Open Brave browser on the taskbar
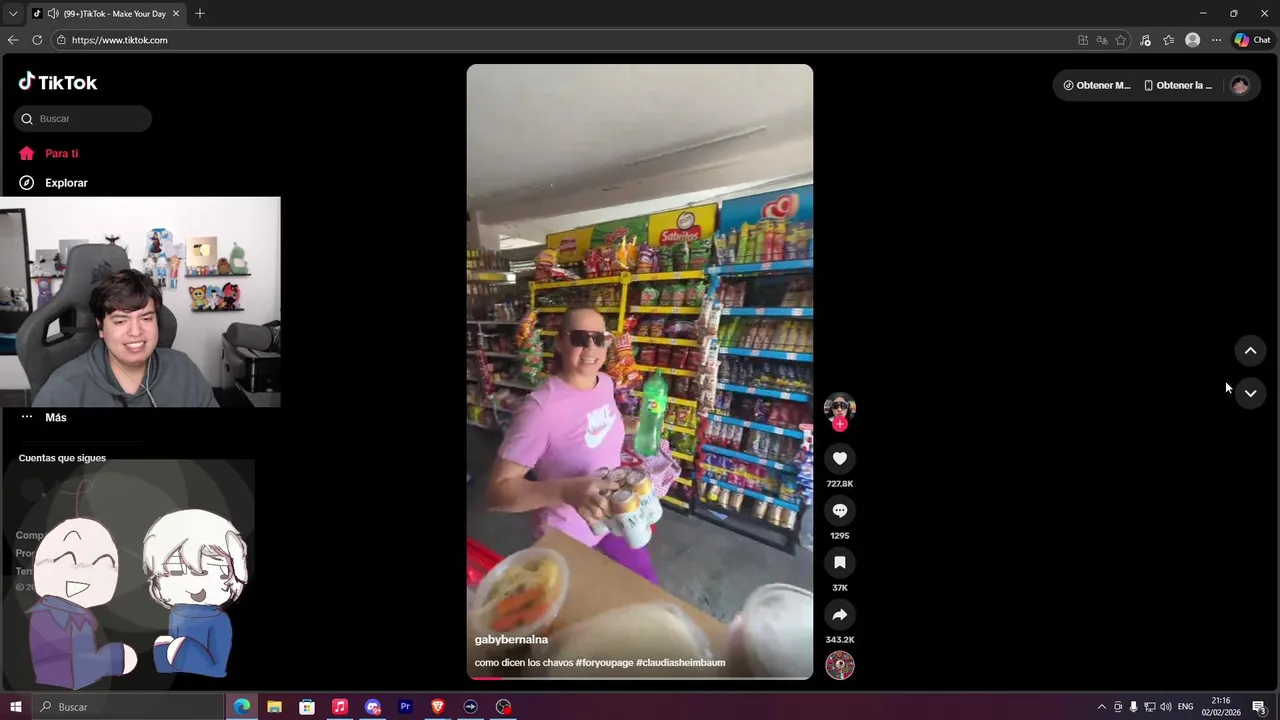1280x720 pixels. [438, 707]
